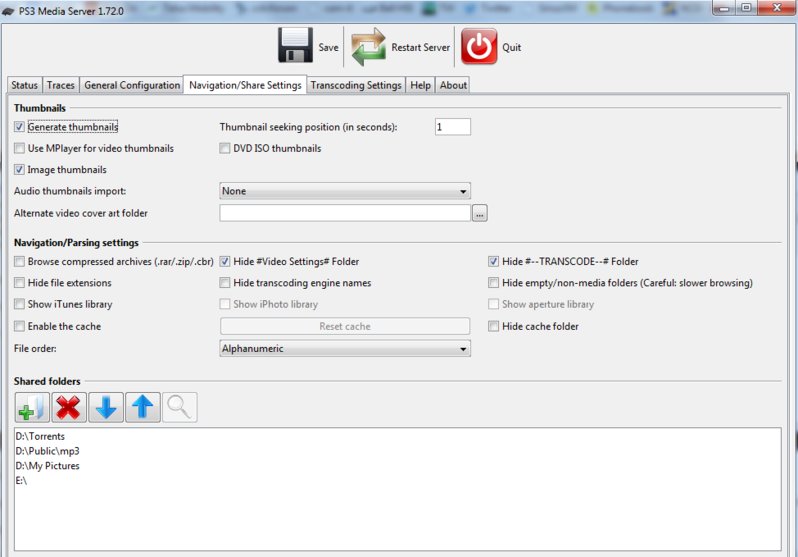This screenshot has height=557, width=798.
Task: Enable DVD ISO thumbnails
Action: tap(224, 148)
